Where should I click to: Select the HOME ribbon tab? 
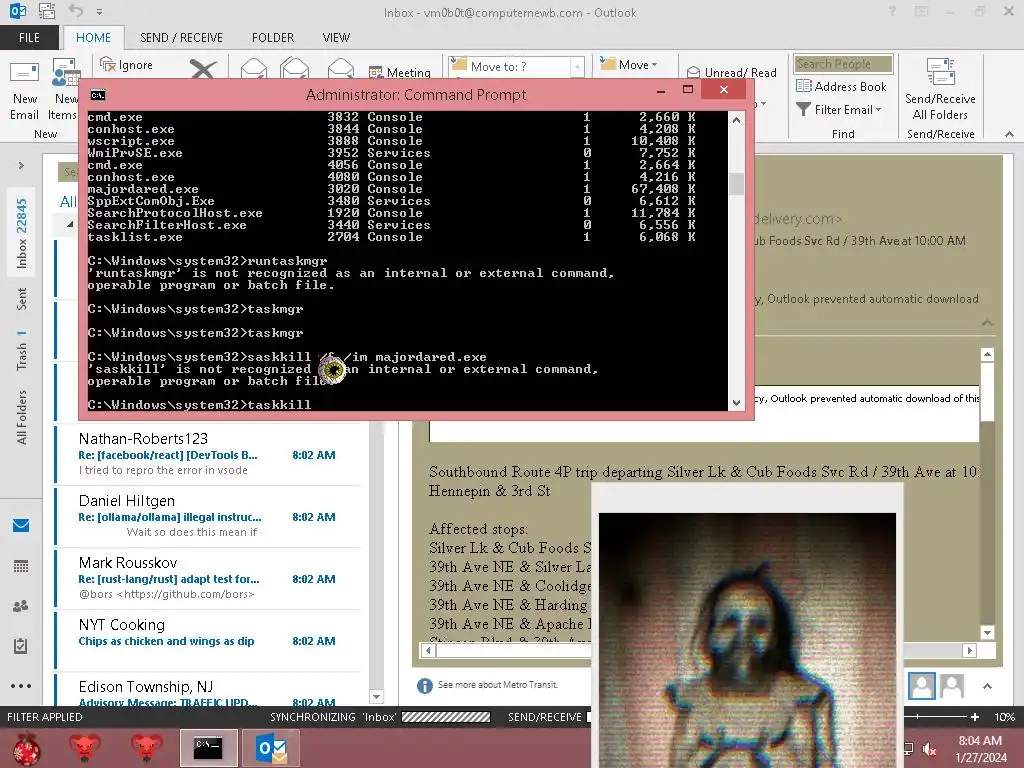click(93, 38)
